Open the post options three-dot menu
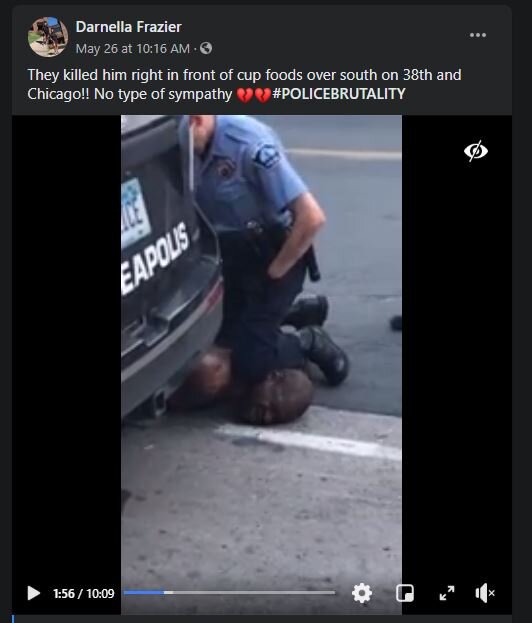The image size is (532, 623). tap(478, 35)
